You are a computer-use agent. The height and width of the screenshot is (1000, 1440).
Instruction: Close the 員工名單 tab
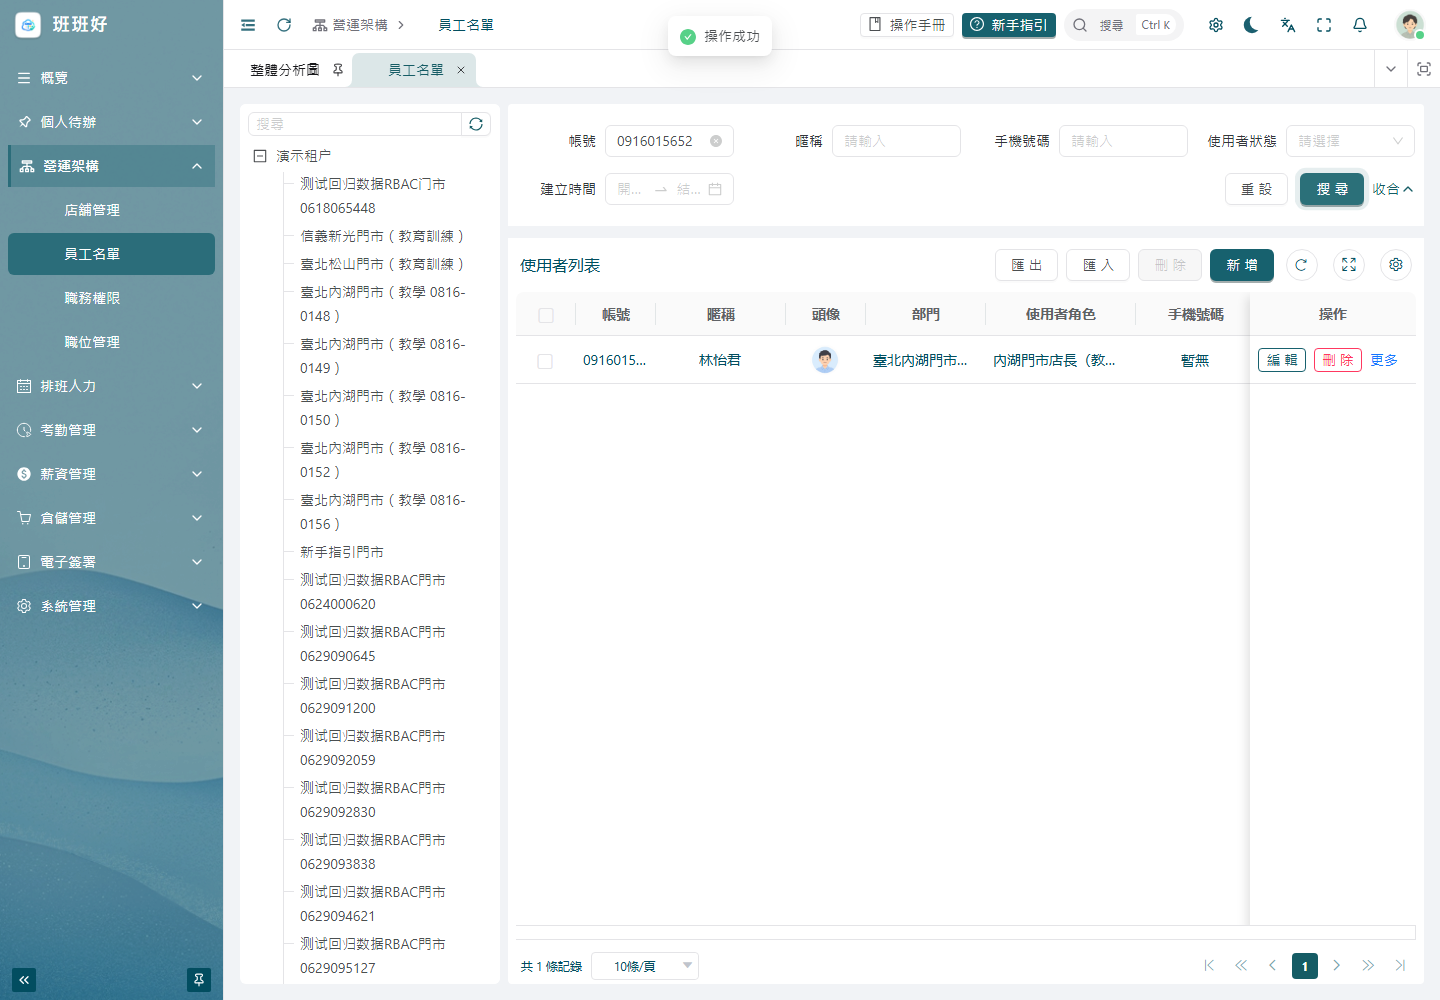pos(461,70)
